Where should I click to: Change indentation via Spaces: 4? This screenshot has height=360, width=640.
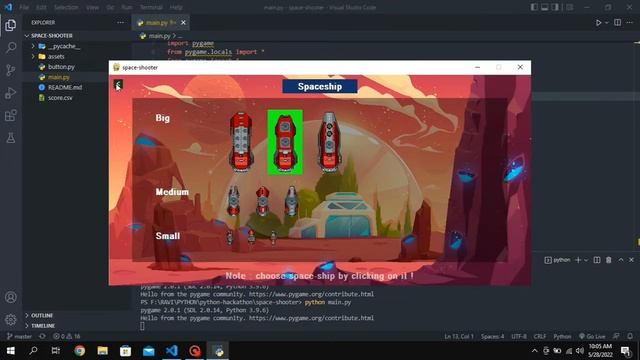[x=492, y=336]
